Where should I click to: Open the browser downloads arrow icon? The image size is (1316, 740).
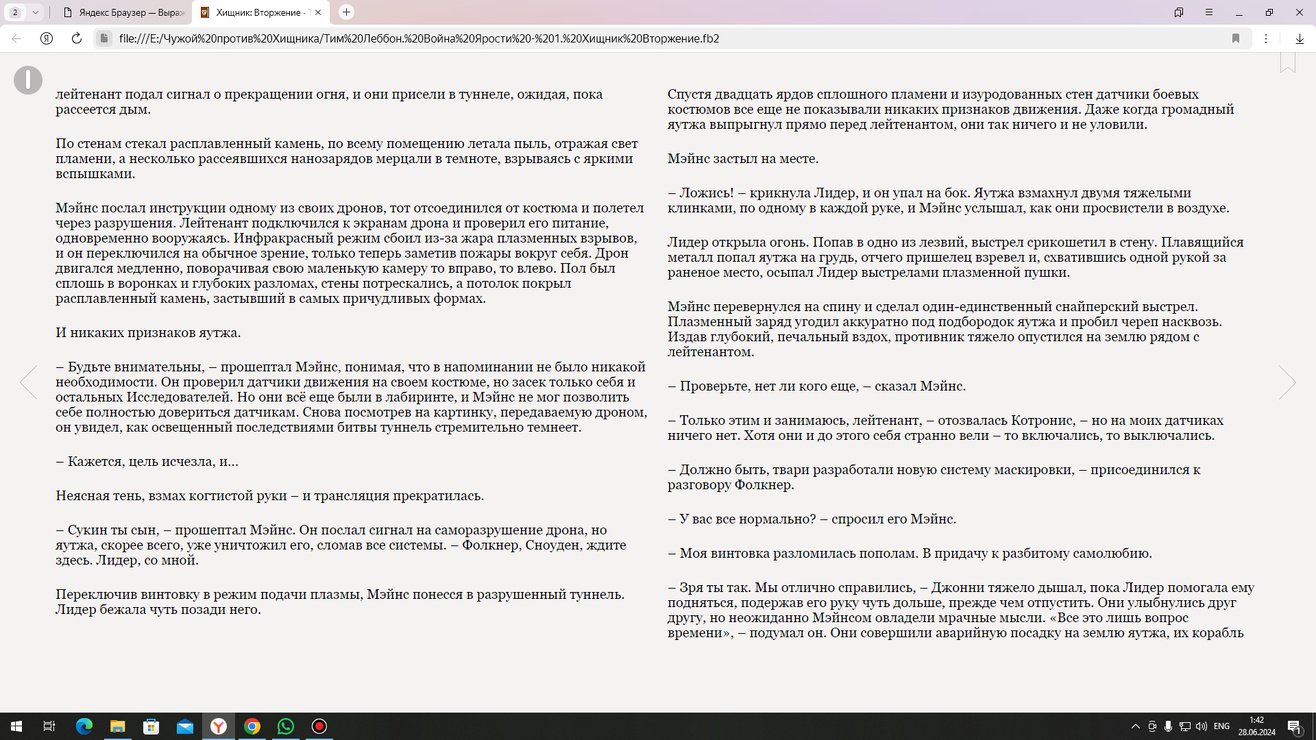[1299, 38]
